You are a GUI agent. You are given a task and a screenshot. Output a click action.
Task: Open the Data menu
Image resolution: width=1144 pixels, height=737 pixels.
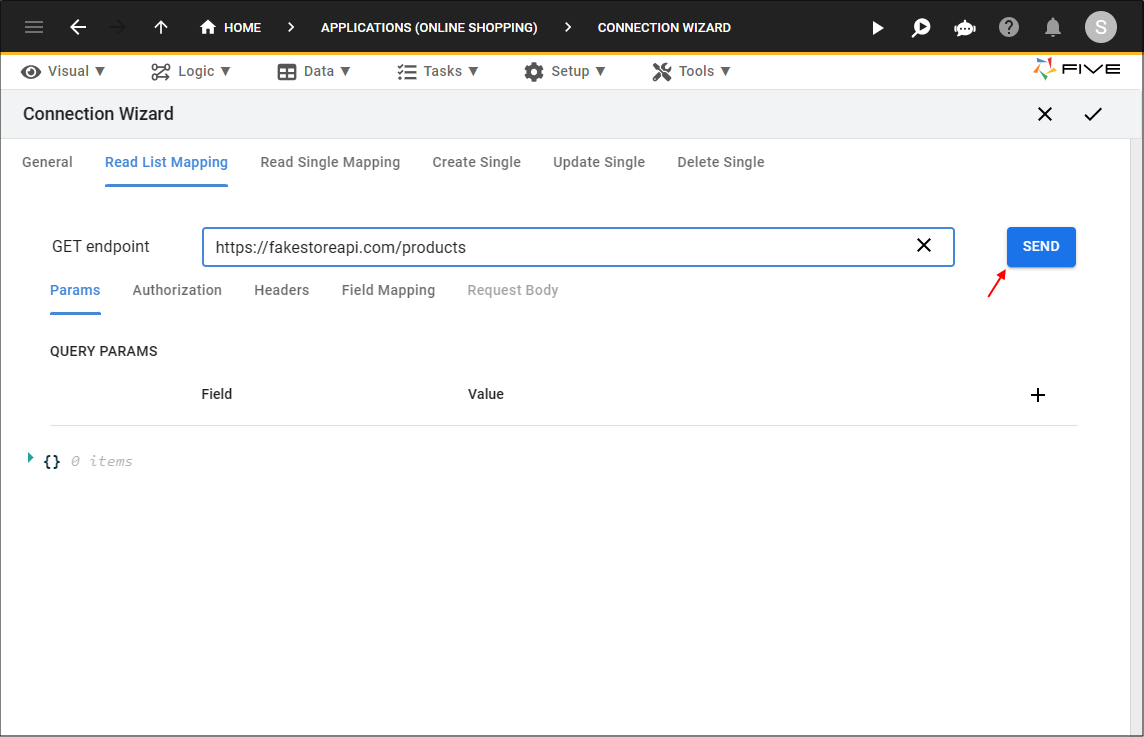[314, 72]
